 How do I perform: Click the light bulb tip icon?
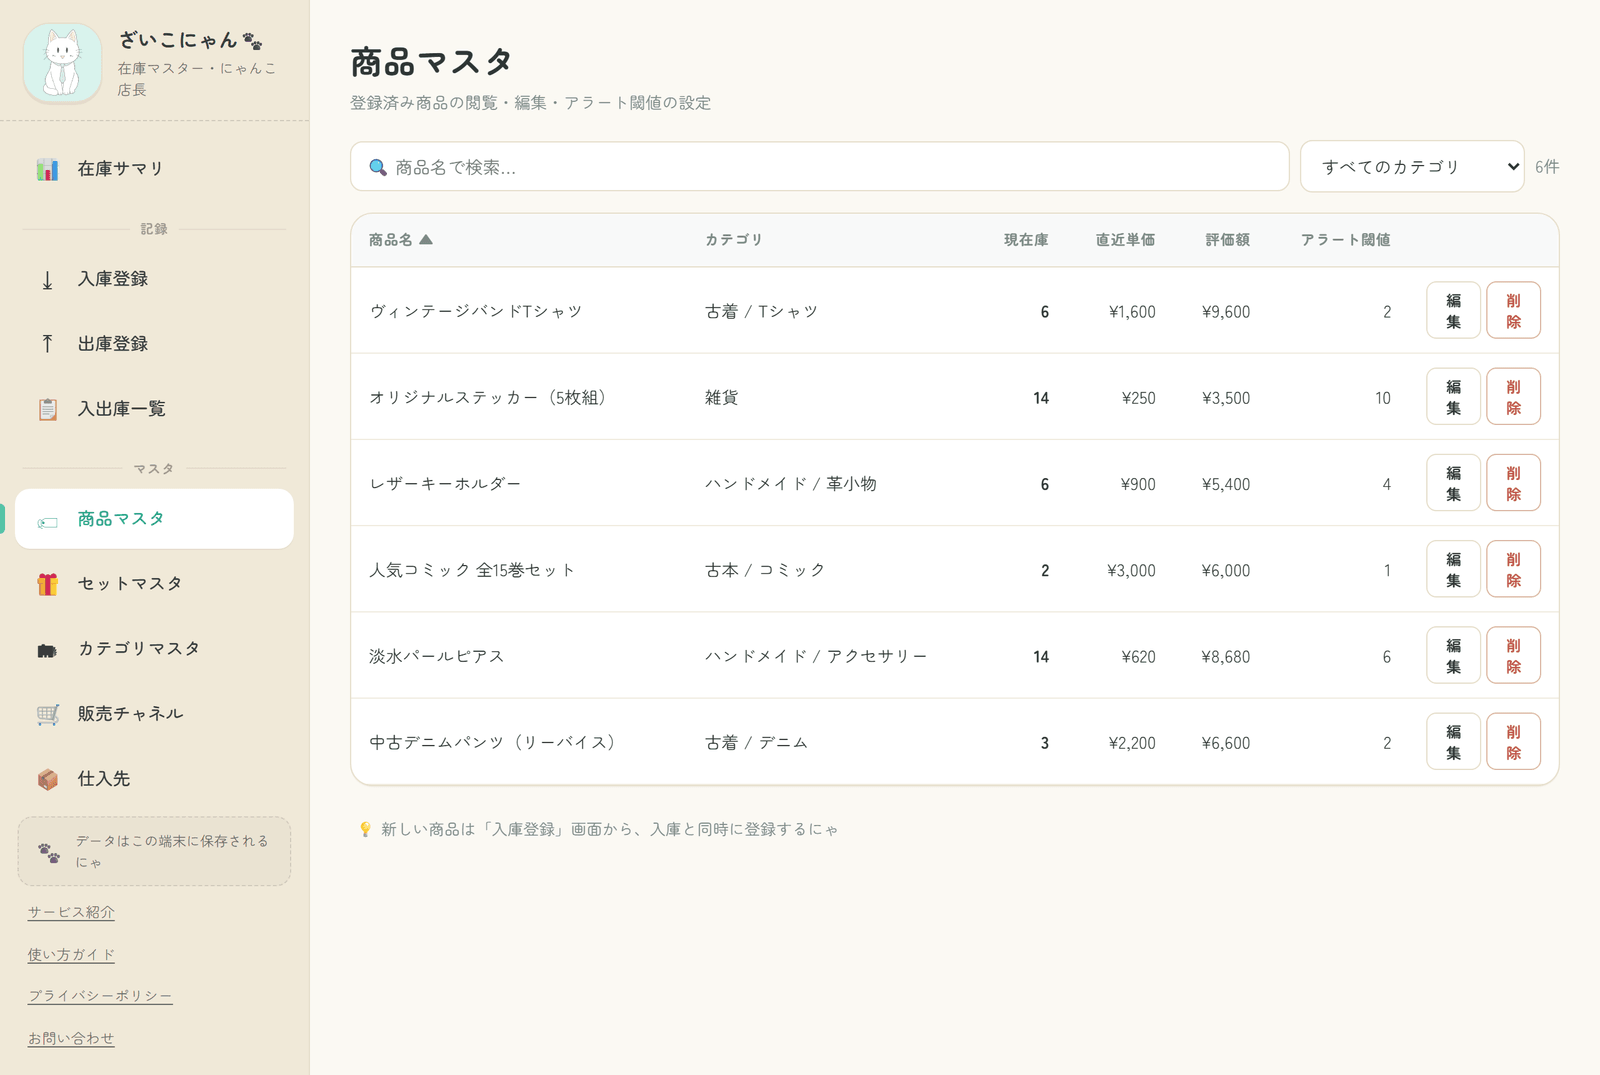point(365,829)
